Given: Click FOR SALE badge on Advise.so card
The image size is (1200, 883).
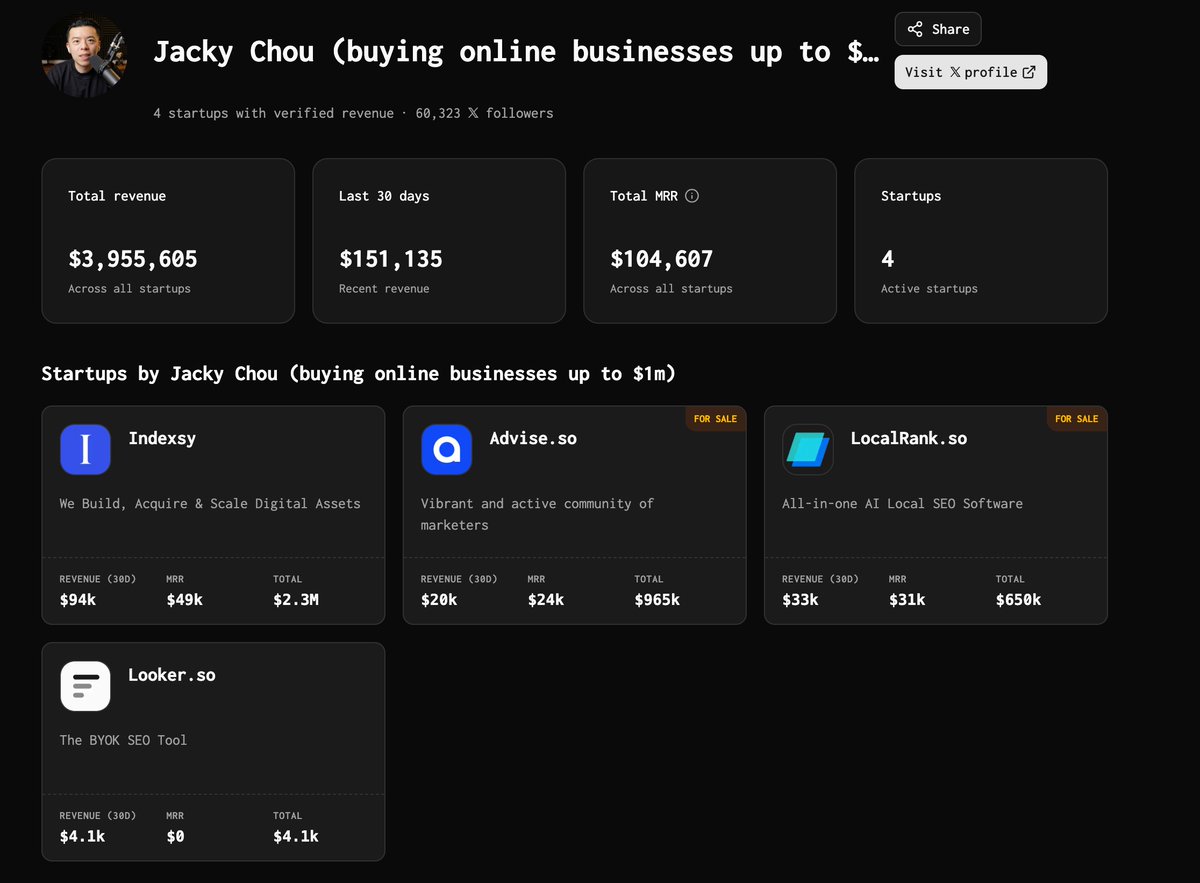Looking at the screenshot, I should [x=715, y=419].
